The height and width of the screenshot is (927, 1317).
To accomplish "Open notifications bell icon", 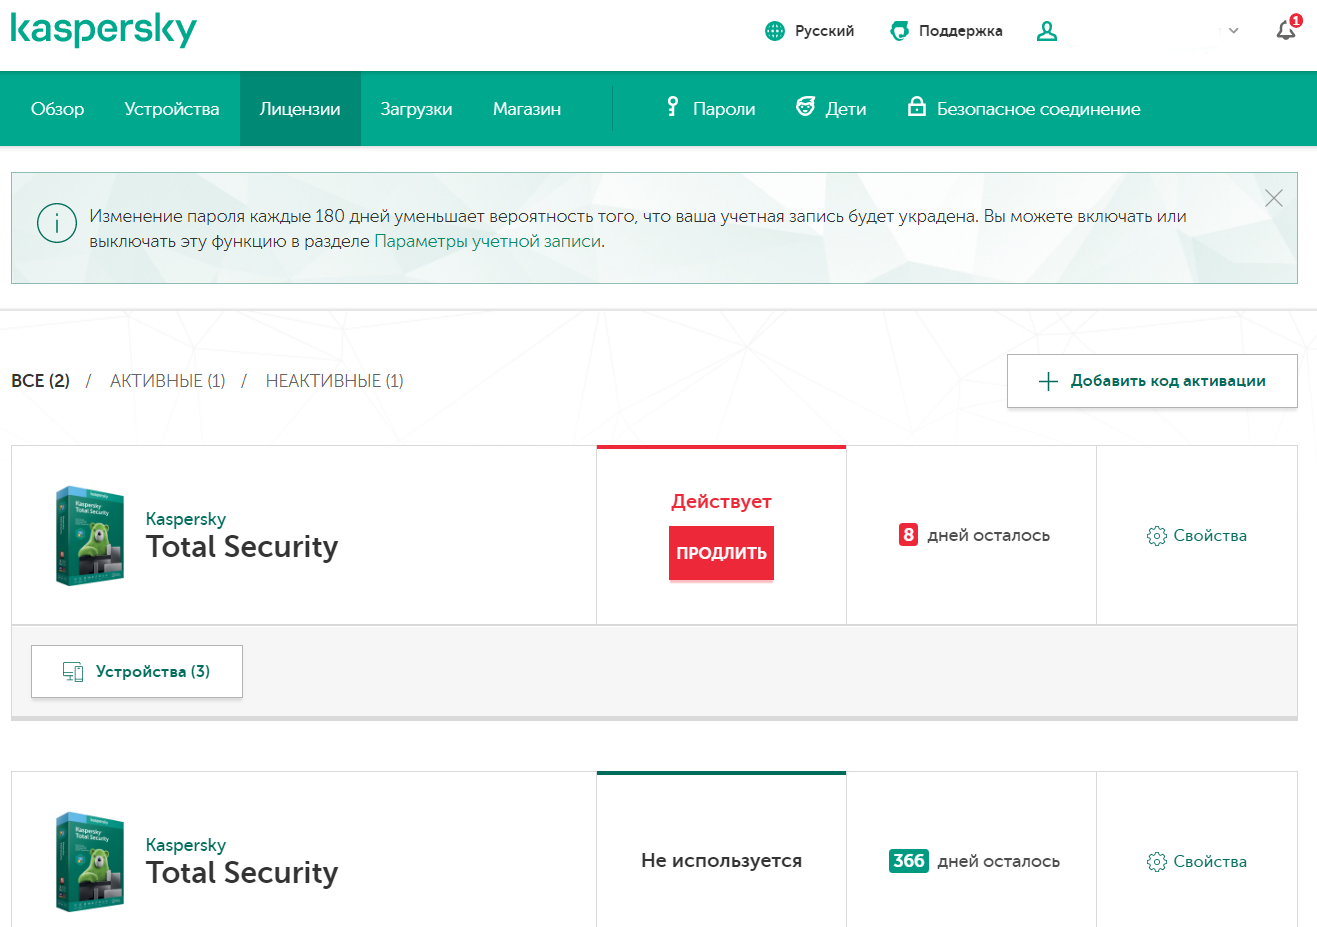I will (x=1286, y=30).
